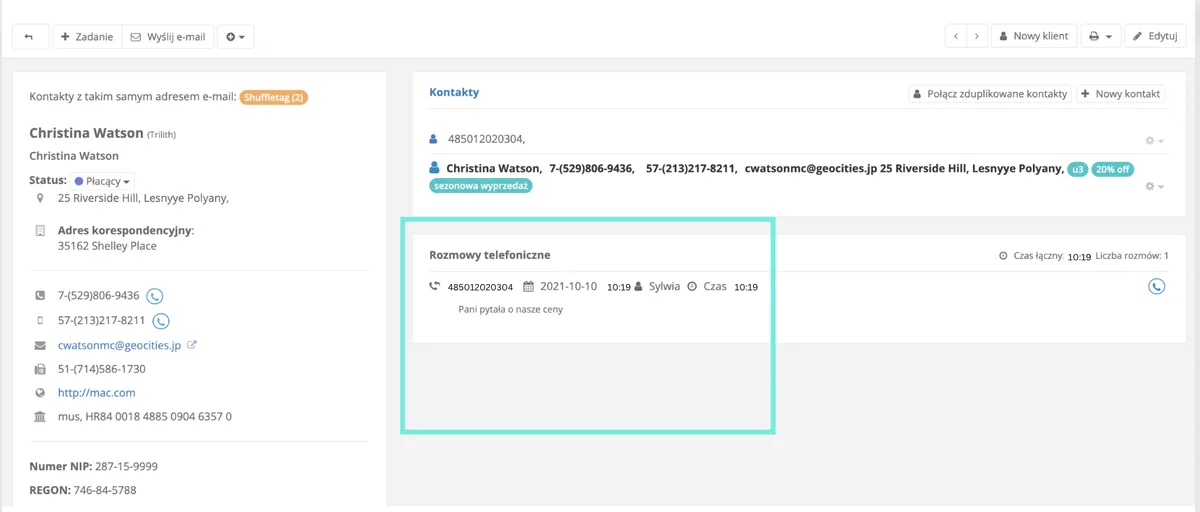Open Wyślij e-mail action

(x=167, y=37)
